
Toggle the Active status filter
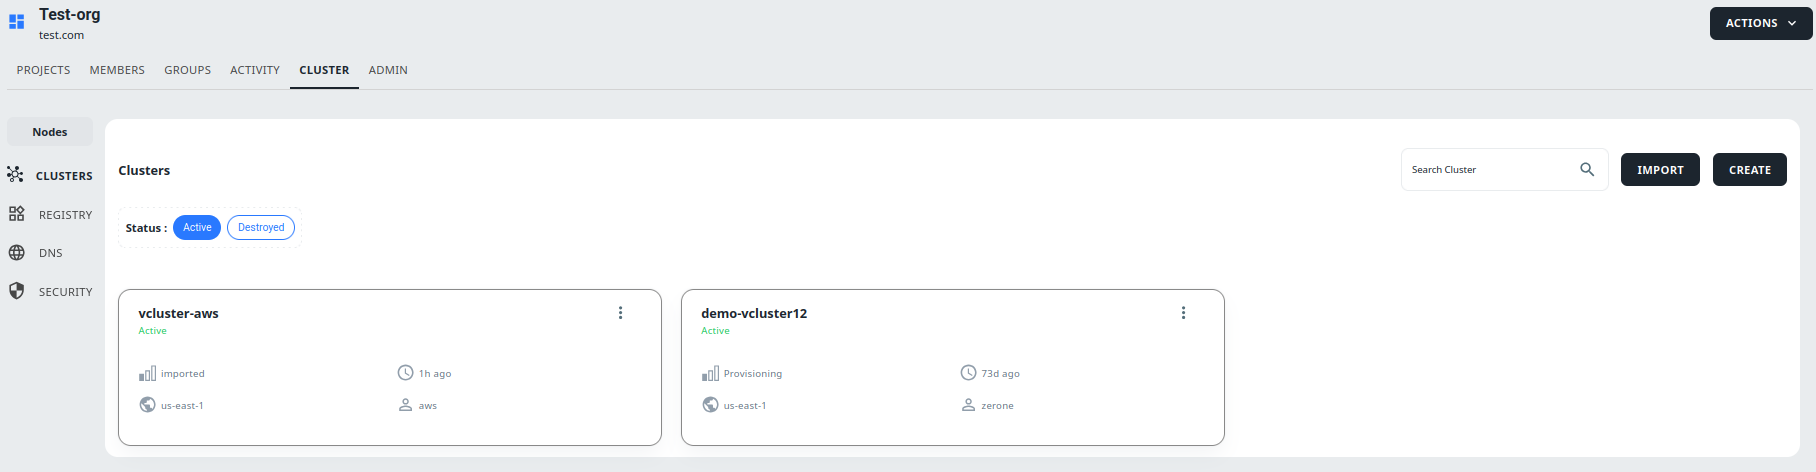[197, 227]
